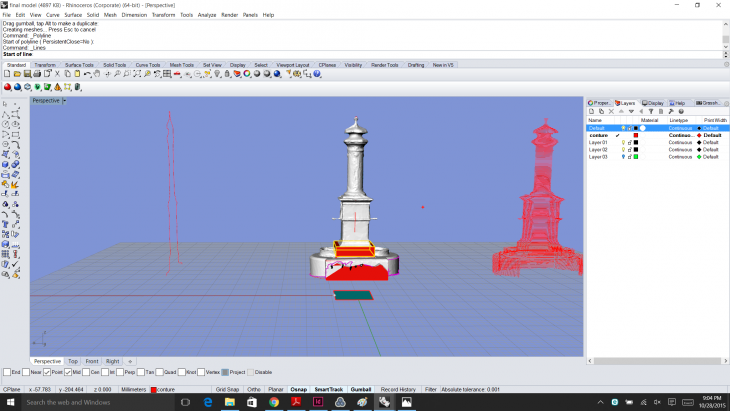Click the New Layer icon in Layers panel
Image resolution: width=730 pixels, height=411 pixels.
point(591,111)
